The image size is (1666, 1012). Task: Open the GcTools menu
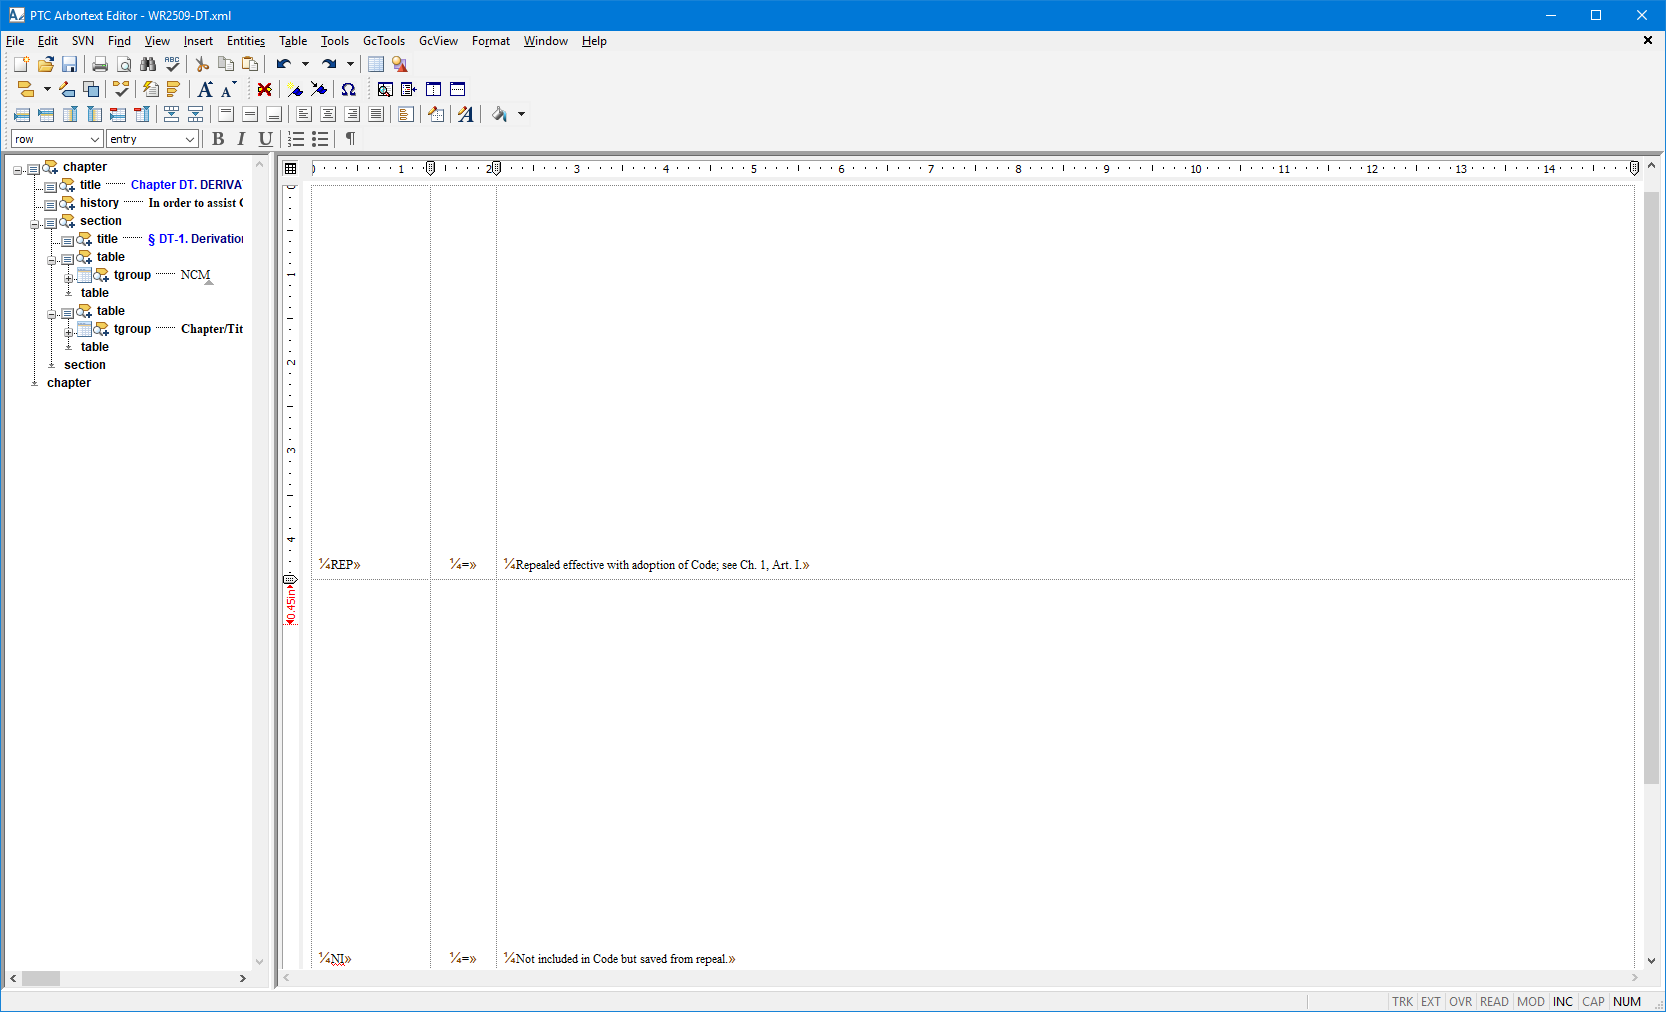tap(384, 41)
